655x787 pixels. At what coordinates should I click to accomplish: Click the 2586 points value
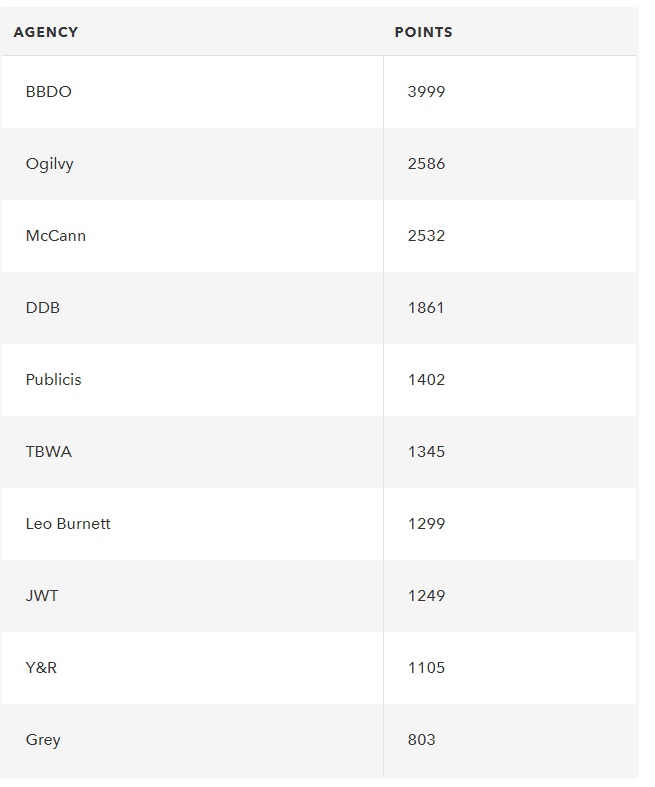tap(426, 164)
